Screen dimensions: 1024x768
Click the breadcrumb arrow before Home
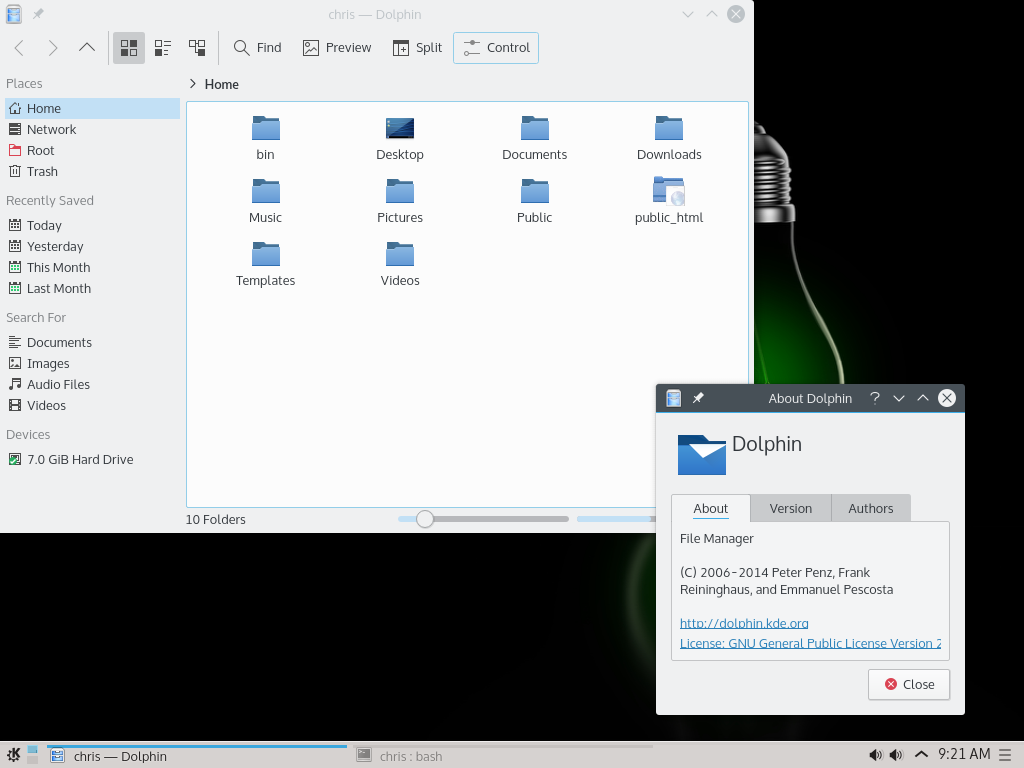193,84
